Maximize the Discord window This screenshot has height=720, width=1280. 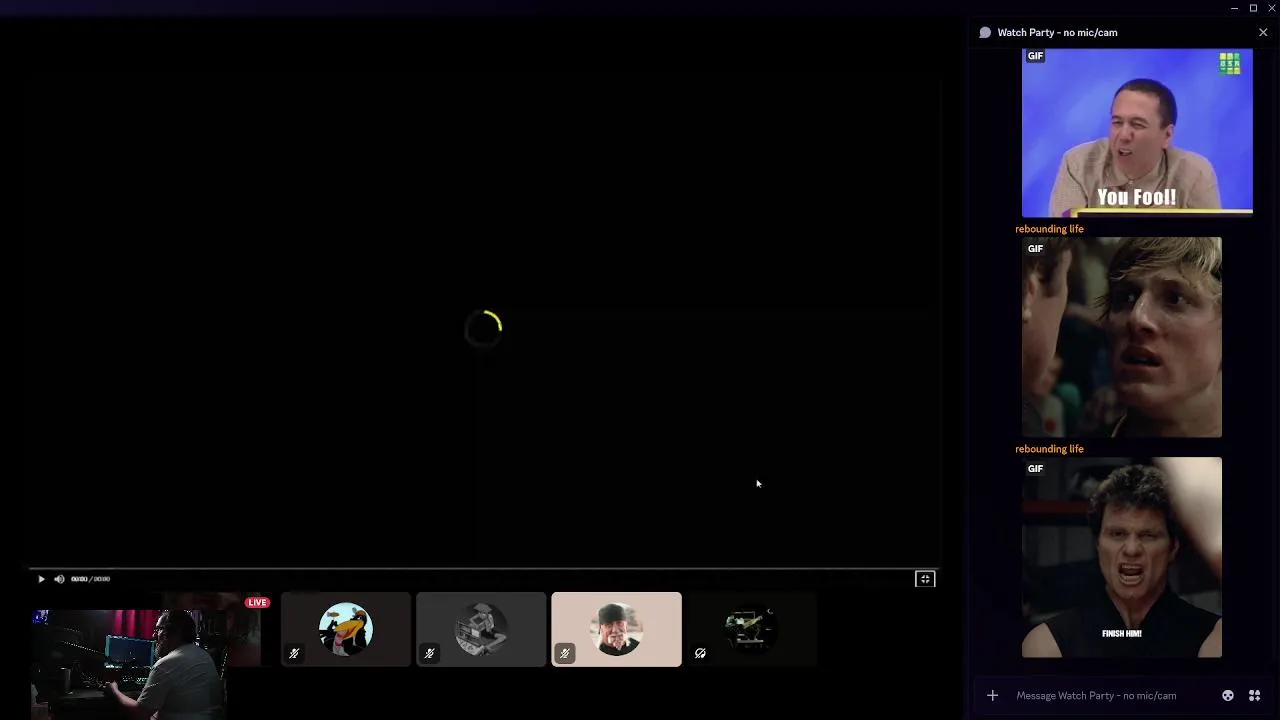1253,8
